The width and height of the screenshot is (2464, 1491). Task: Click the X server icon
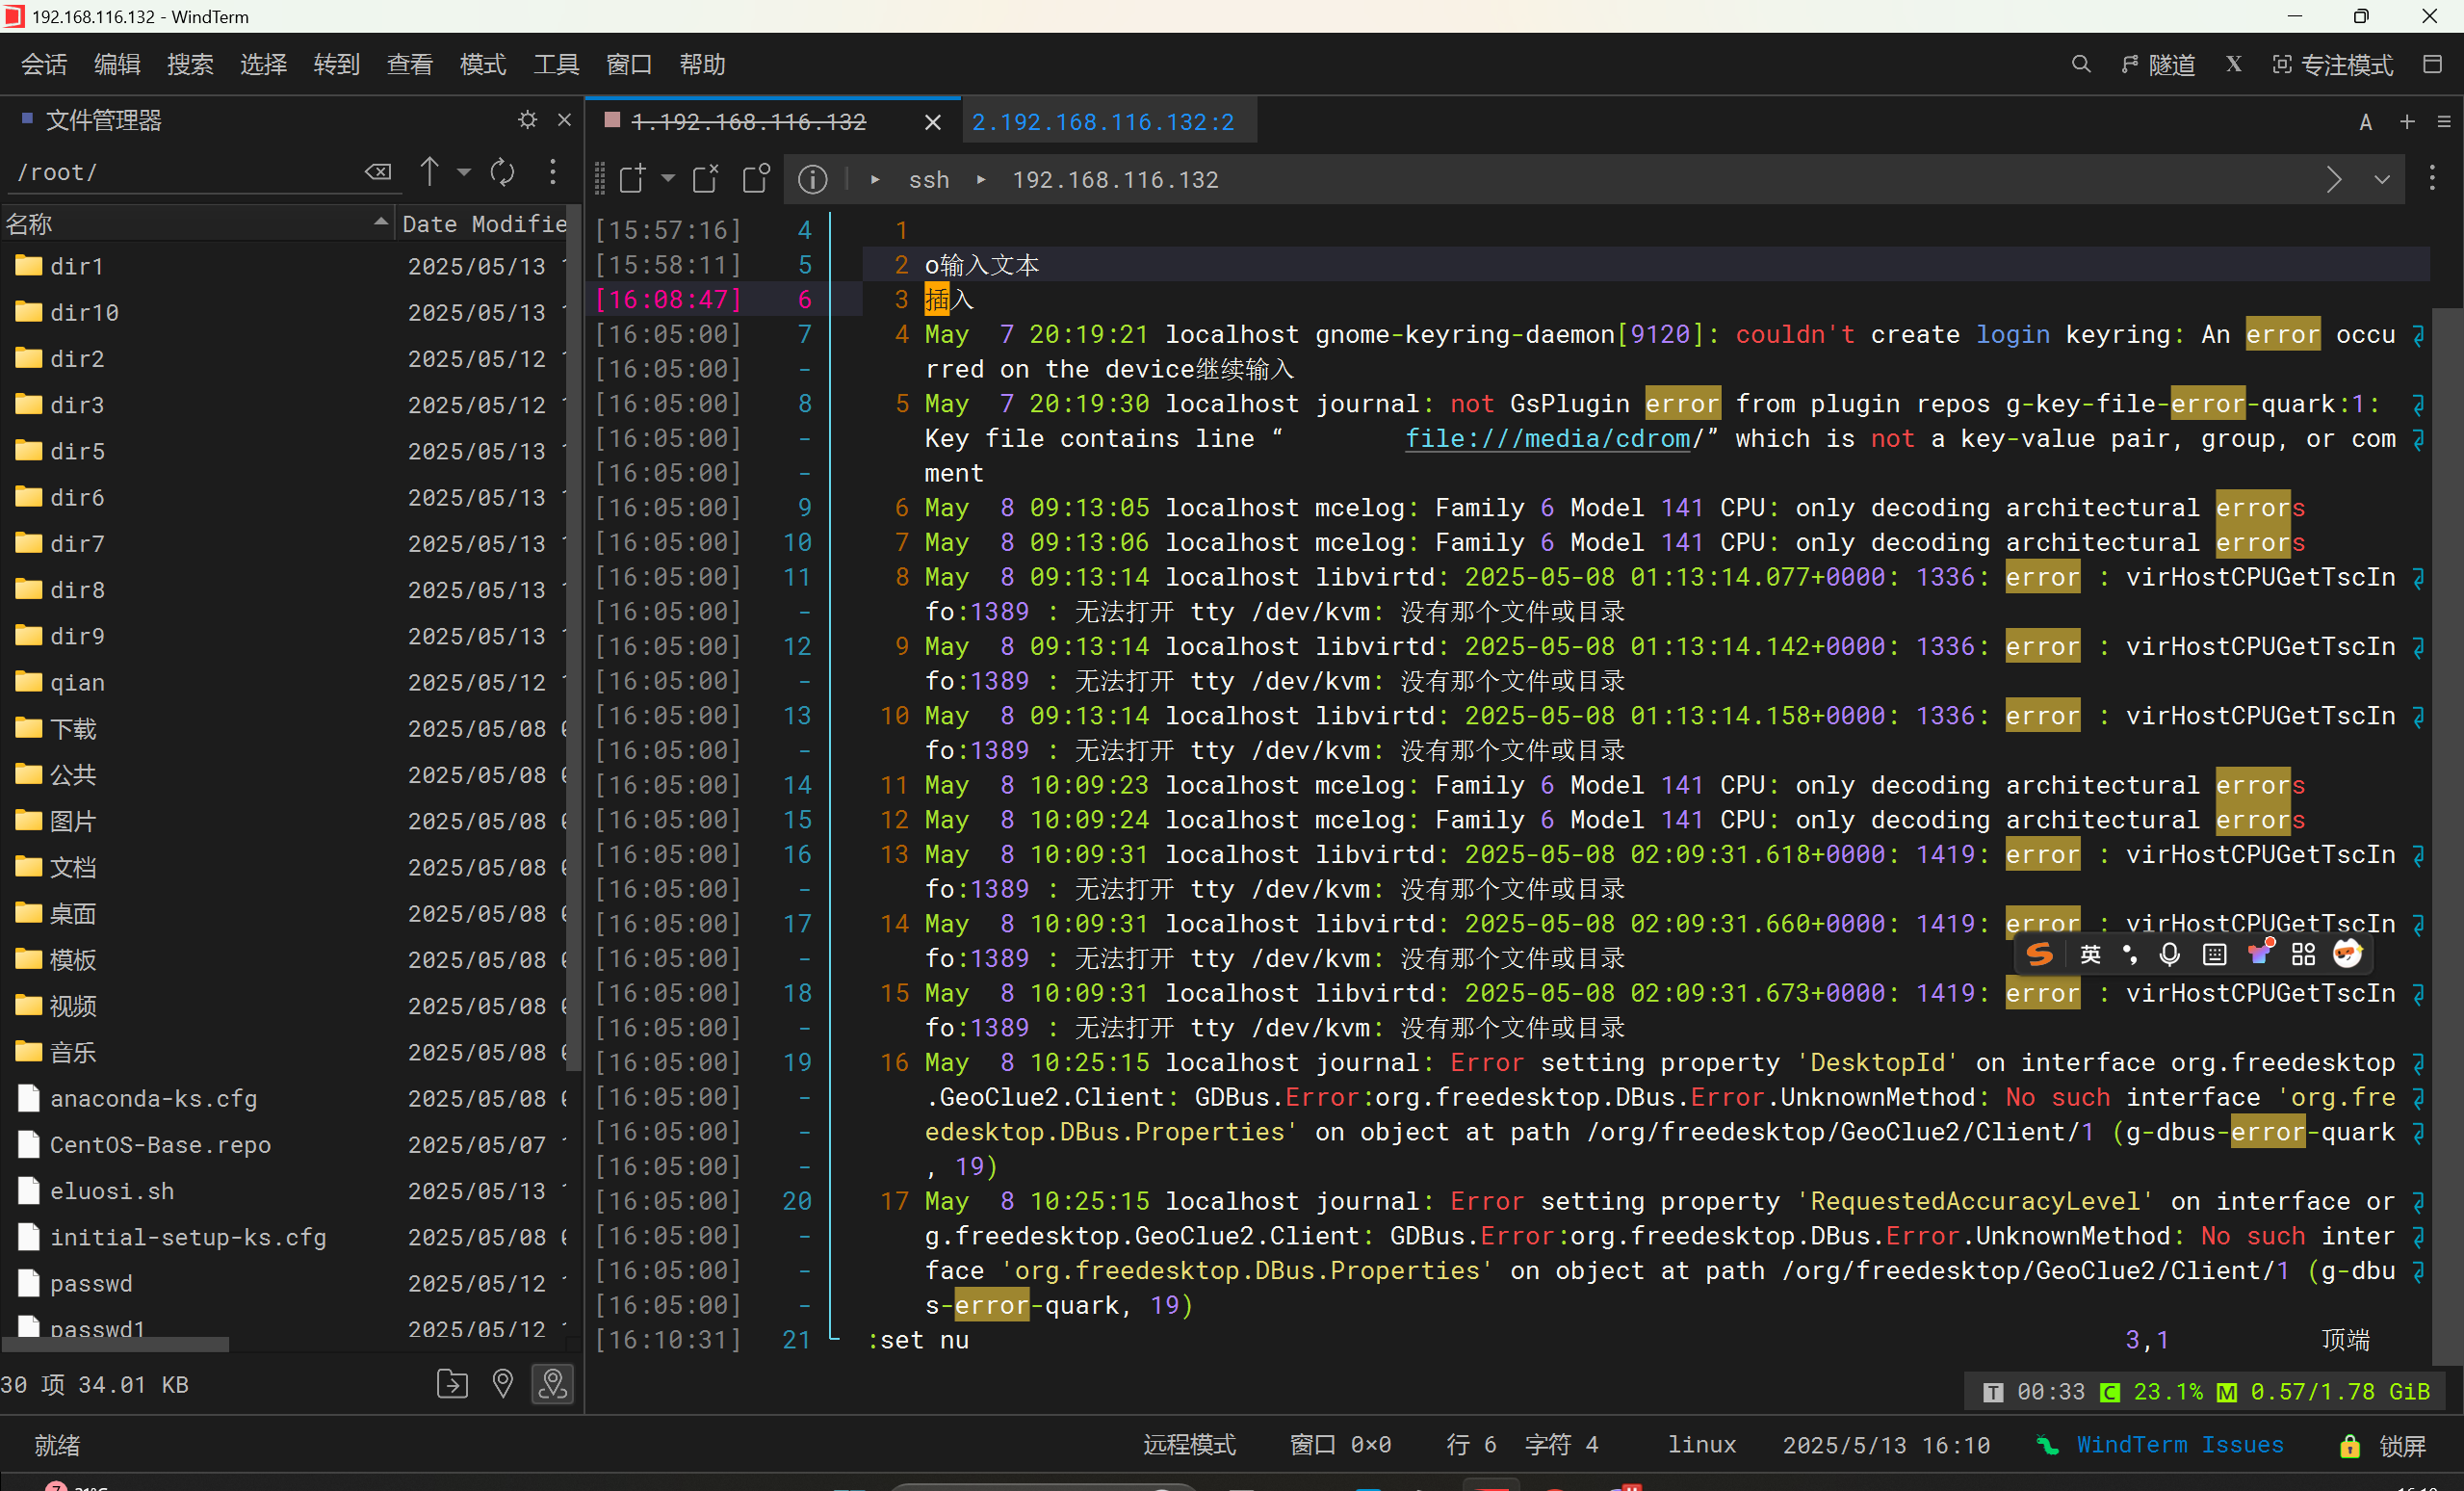point(2233,65)
